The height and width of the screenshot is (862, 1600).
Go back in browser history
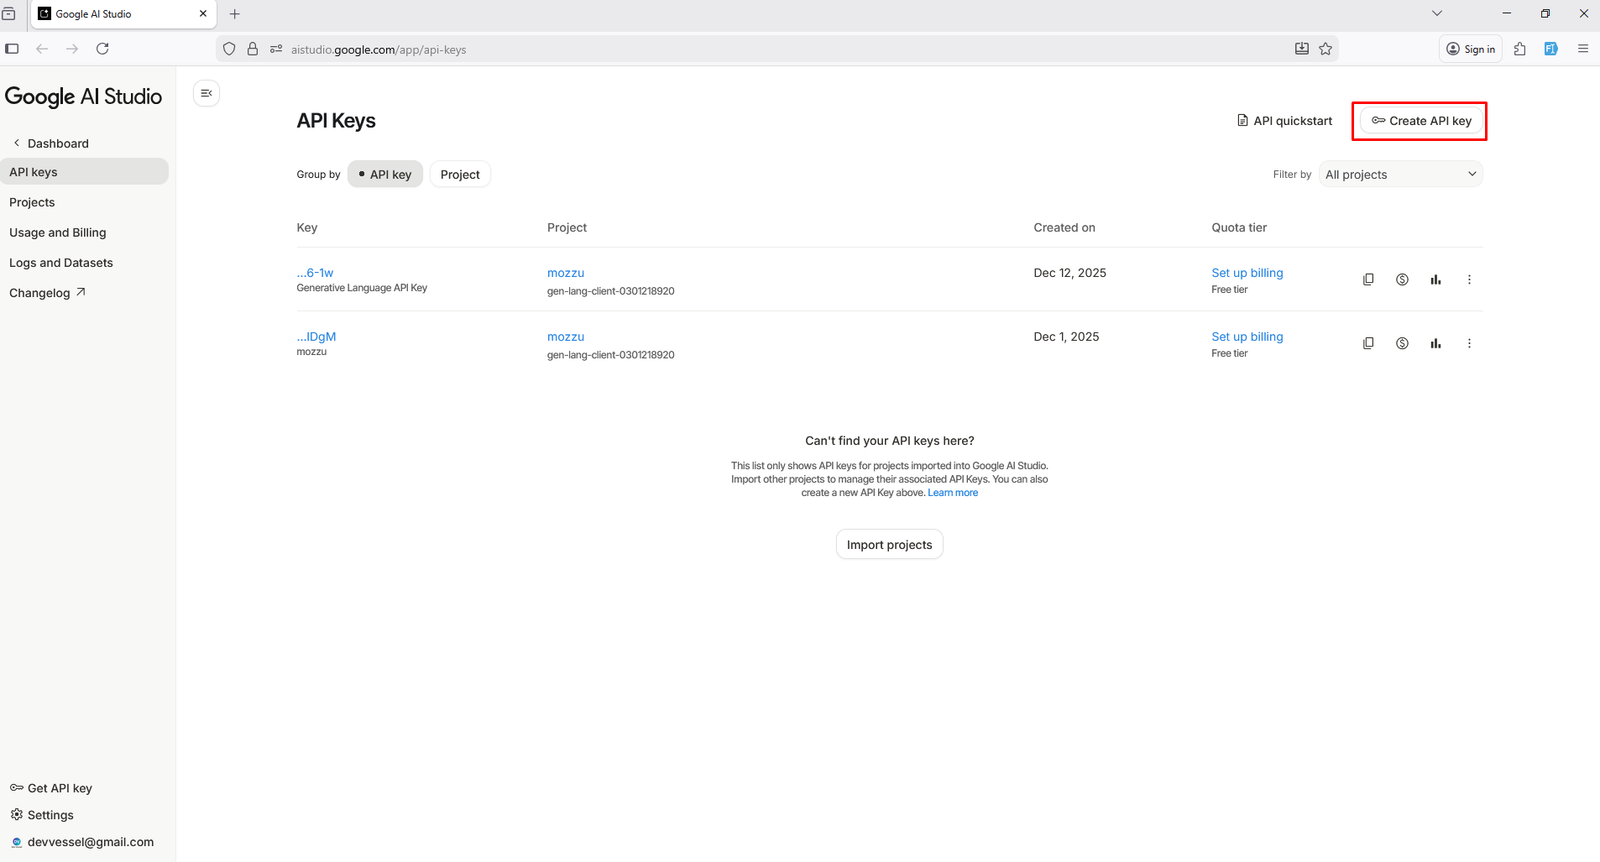42,49
